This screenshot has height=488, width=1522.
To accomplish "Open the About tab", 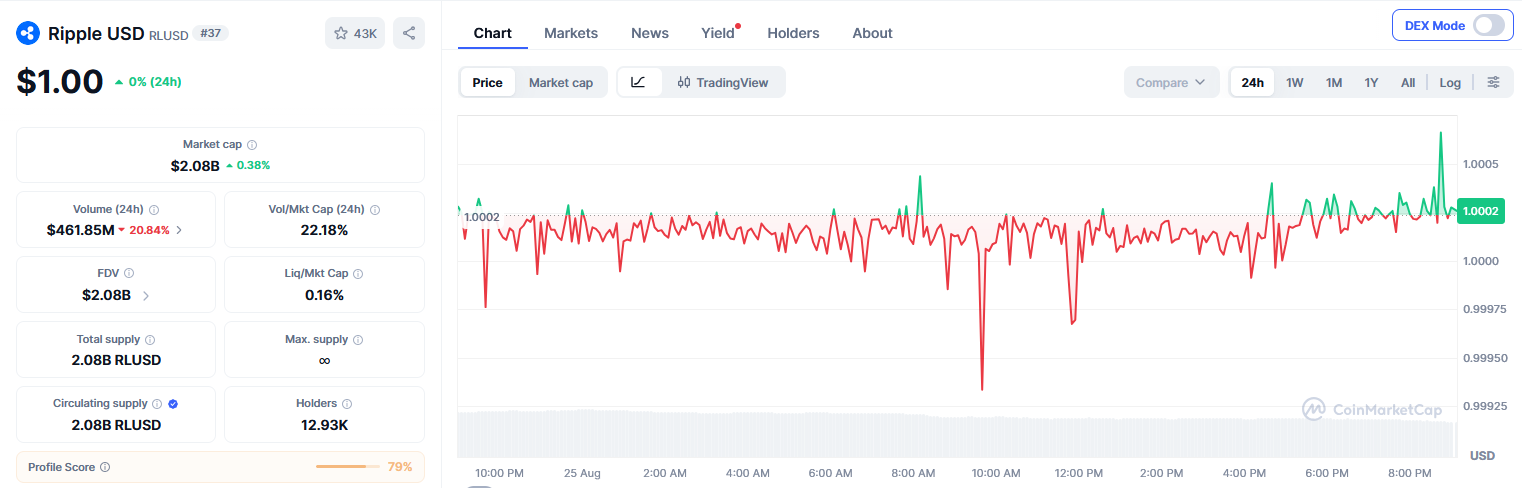I will pyautogui.click(x=872, y=33).
